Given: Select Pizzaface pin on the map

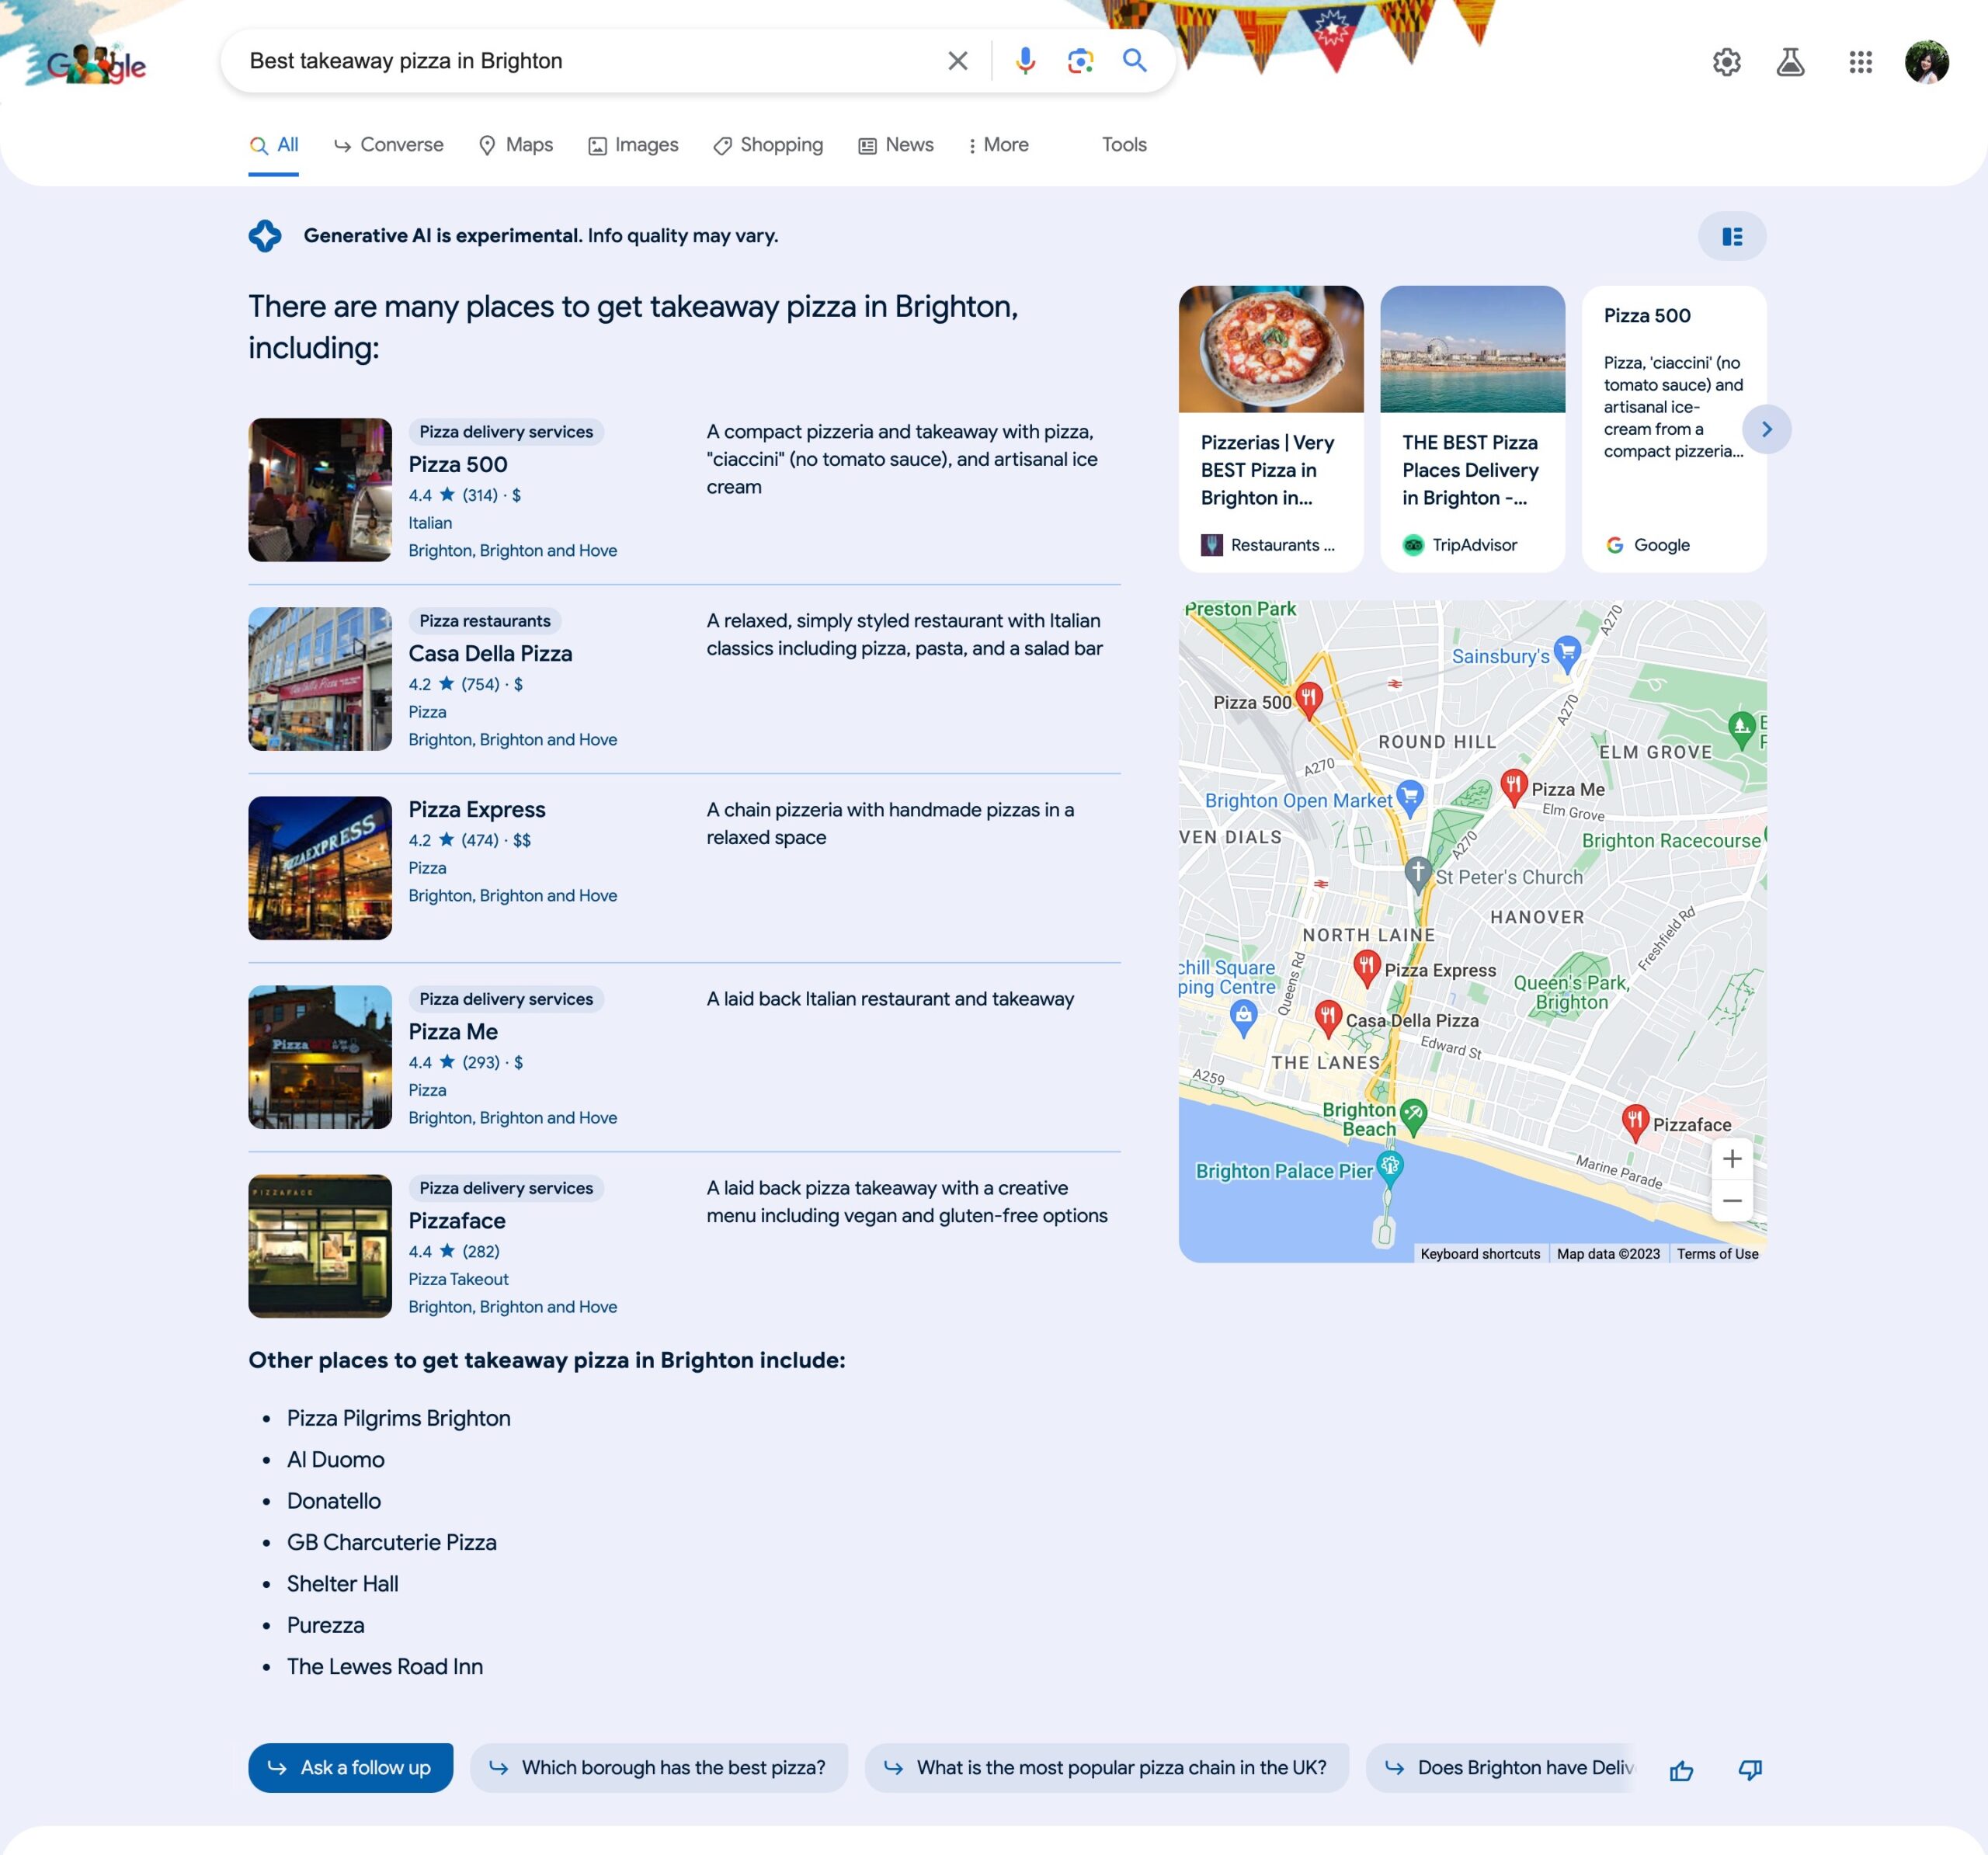Looking at the screenshot, I should 1634,1121.
